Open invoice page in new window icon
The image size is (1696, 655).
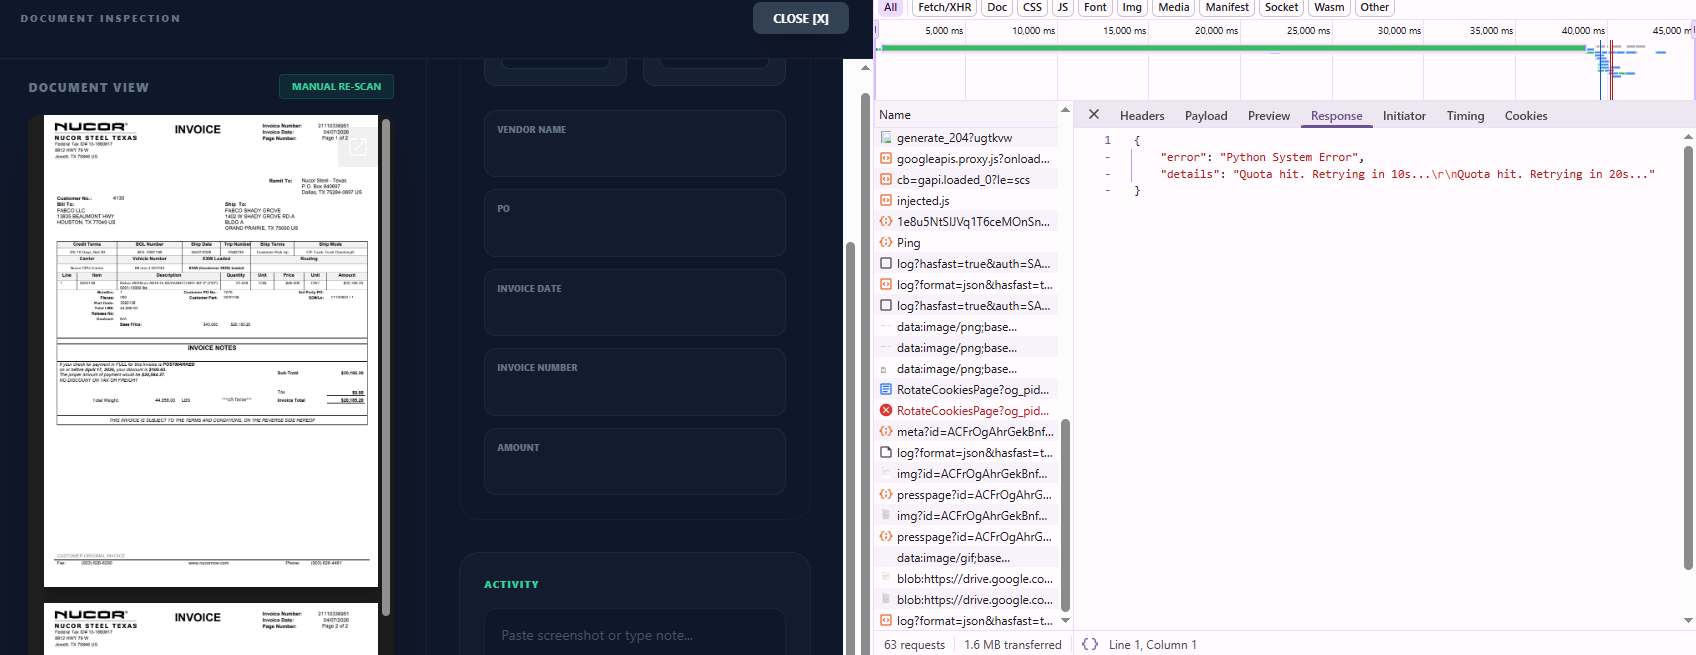click(x=358, y=148)
